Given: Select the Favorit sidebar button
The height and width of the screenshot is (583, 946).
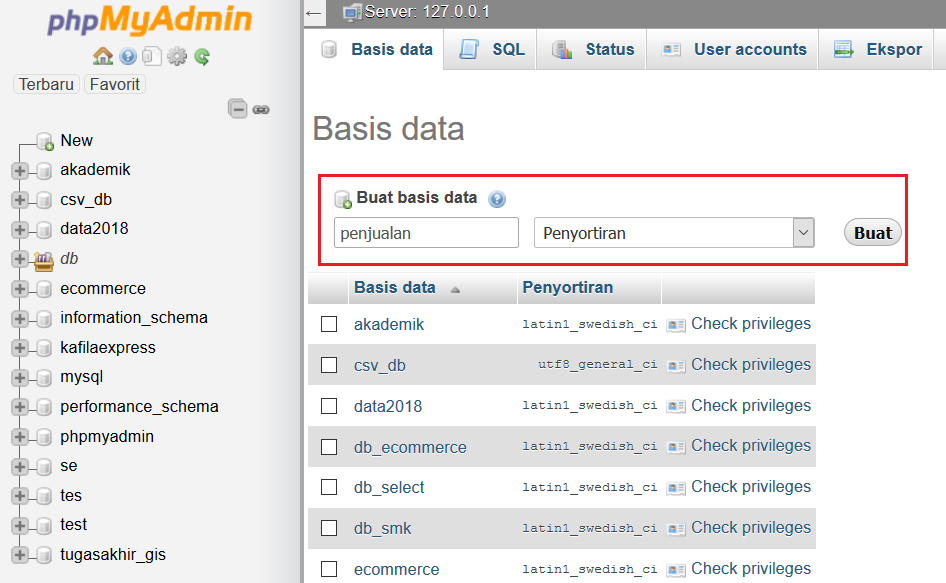Looking at the screenshot, I should click(x=115, y=84).
